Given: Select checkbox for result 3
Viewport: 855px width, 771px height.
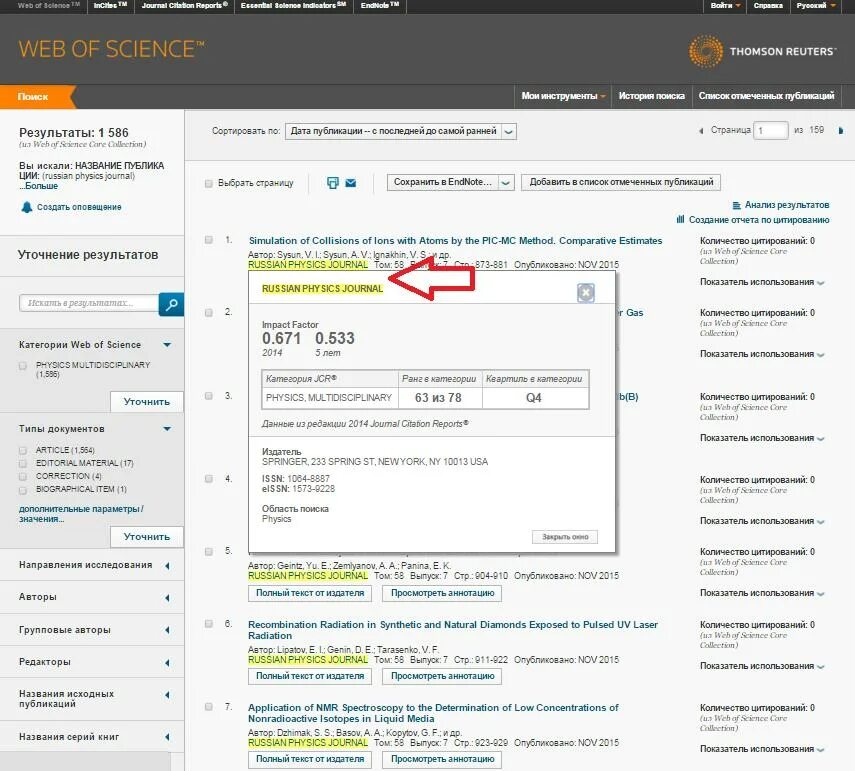Looking at the screenshot, I should coord(208,396).
